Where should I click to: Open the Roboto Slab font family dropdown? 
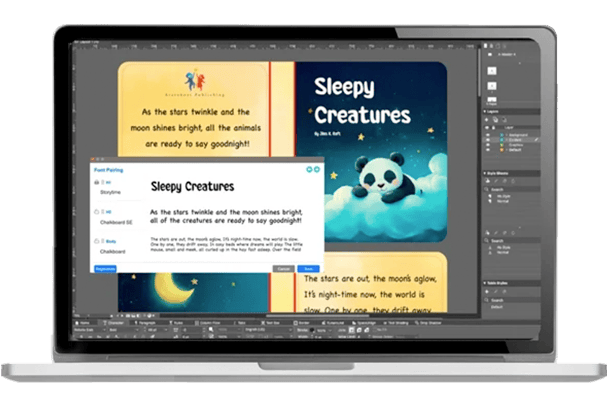[x=90, y=330]
